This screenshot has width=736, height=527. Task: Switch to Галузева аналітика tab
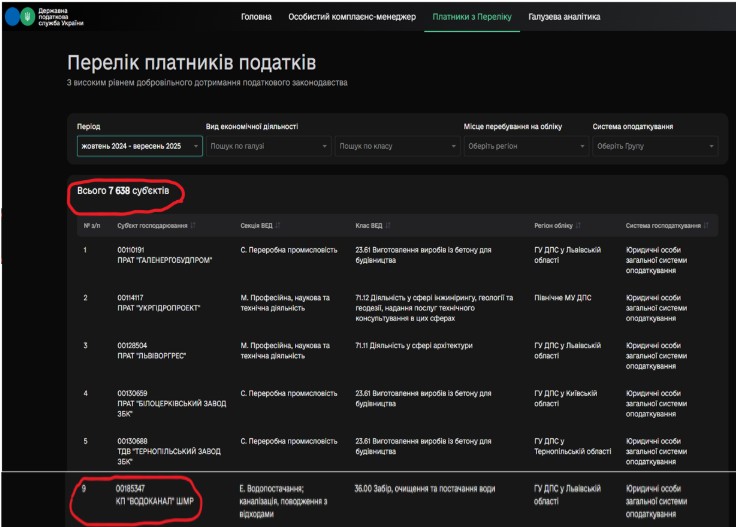tap(565, 17)
